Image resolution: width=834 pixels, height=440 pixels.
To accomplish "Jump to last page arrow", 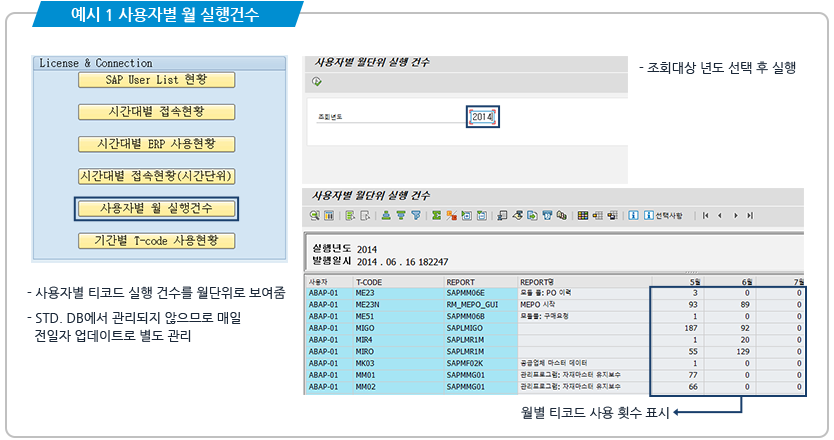I will [749, 215].
